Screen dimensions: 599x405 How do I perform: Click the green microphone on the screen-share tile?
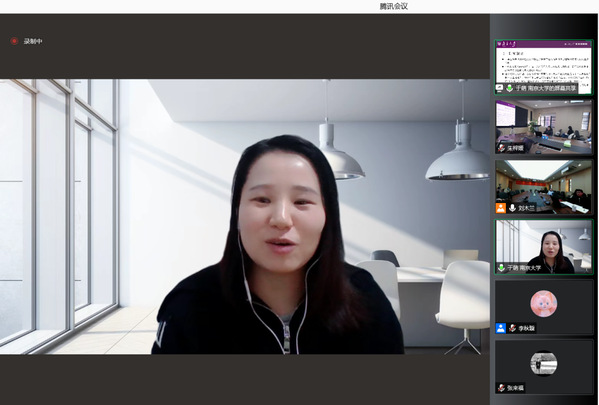510,88
